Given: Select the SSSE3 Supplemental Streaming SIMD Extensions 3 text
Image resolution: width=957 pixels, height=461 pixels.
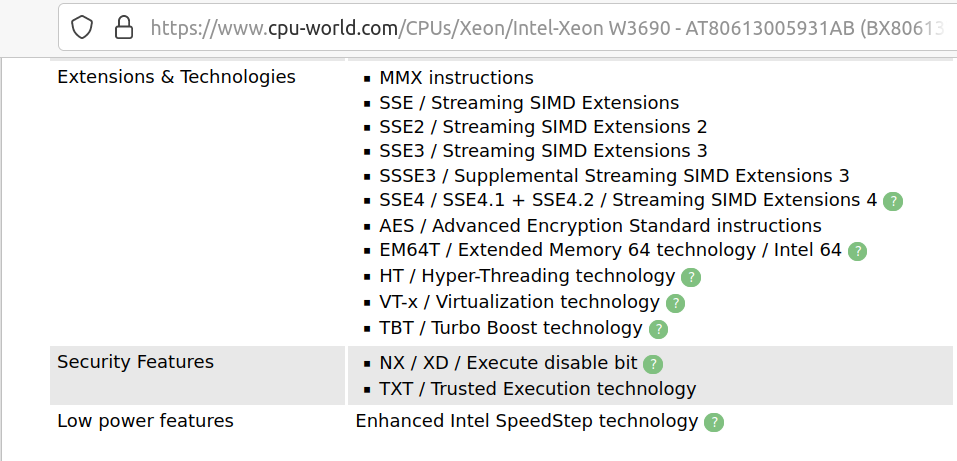Looking at the screenshot, I should click(614, 176).
